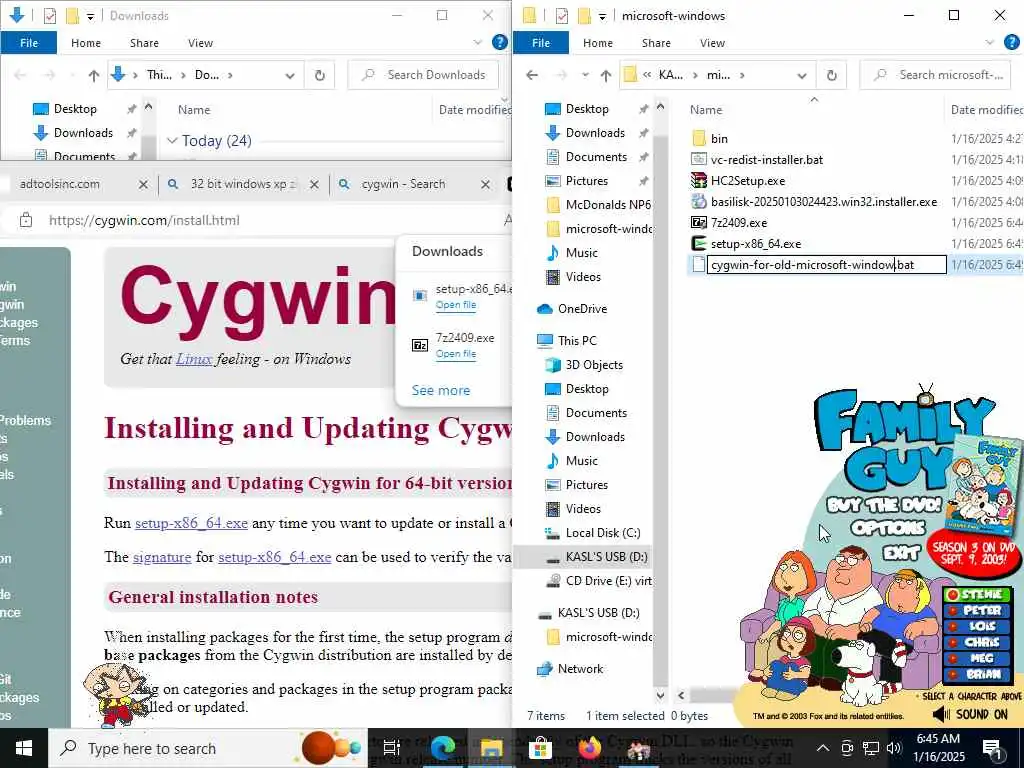Refresh the microsoft-windows folder view
This screenshot has width=1024, height=768.
coord(831,75)
